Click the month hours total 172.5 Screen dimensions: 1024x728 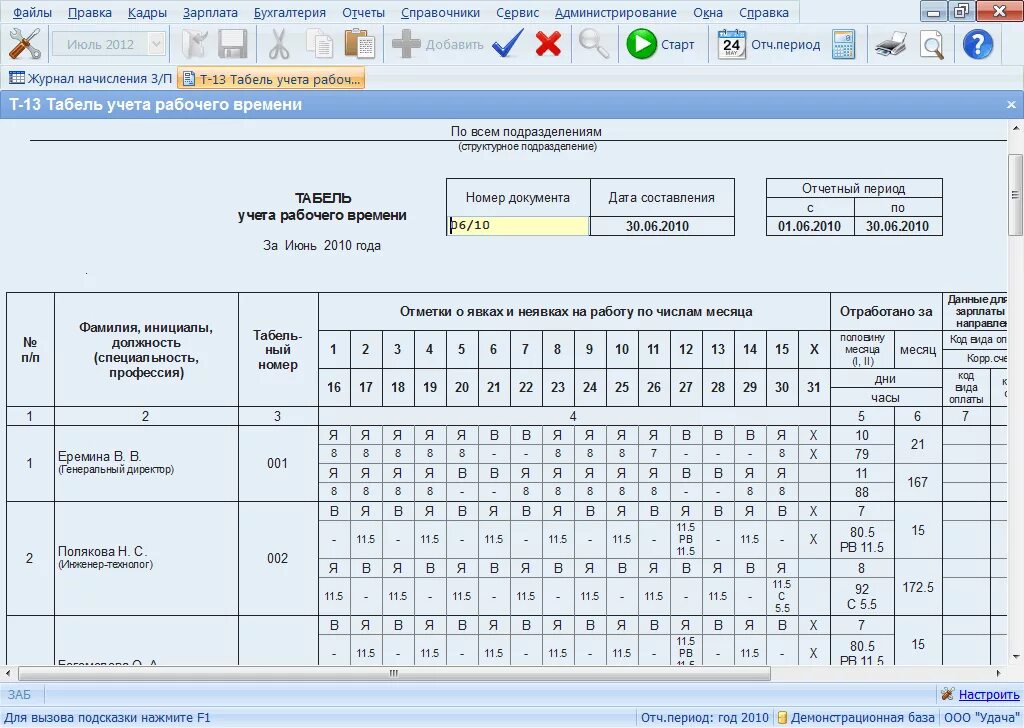(918, 587)
